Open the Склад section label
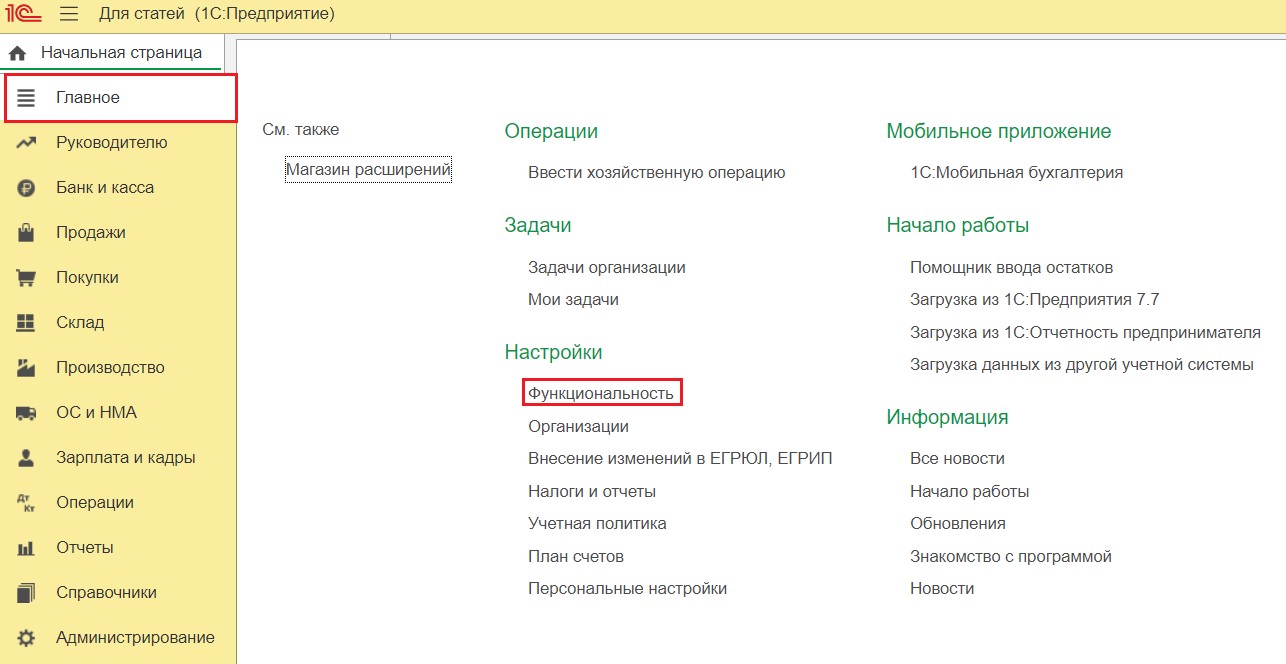The height and width of the screenshot is (664, 1286). [80, 323]
